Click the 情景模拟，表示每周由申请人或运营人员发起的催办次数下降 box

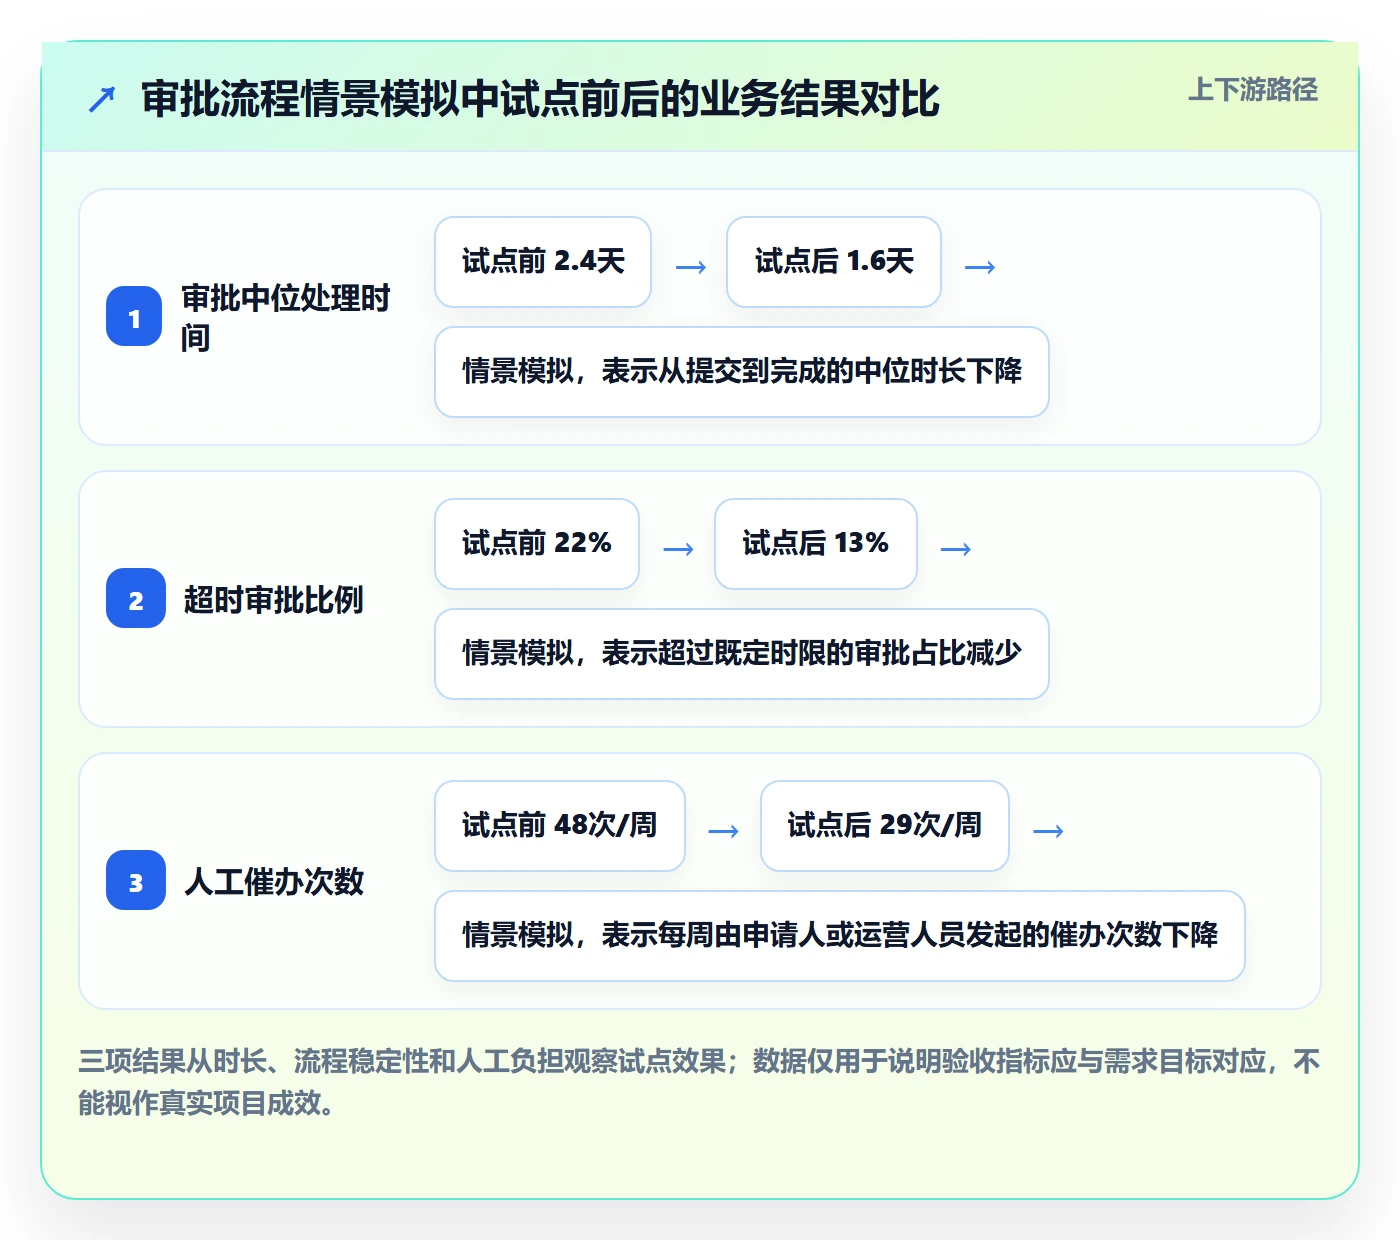coord(840,936)
